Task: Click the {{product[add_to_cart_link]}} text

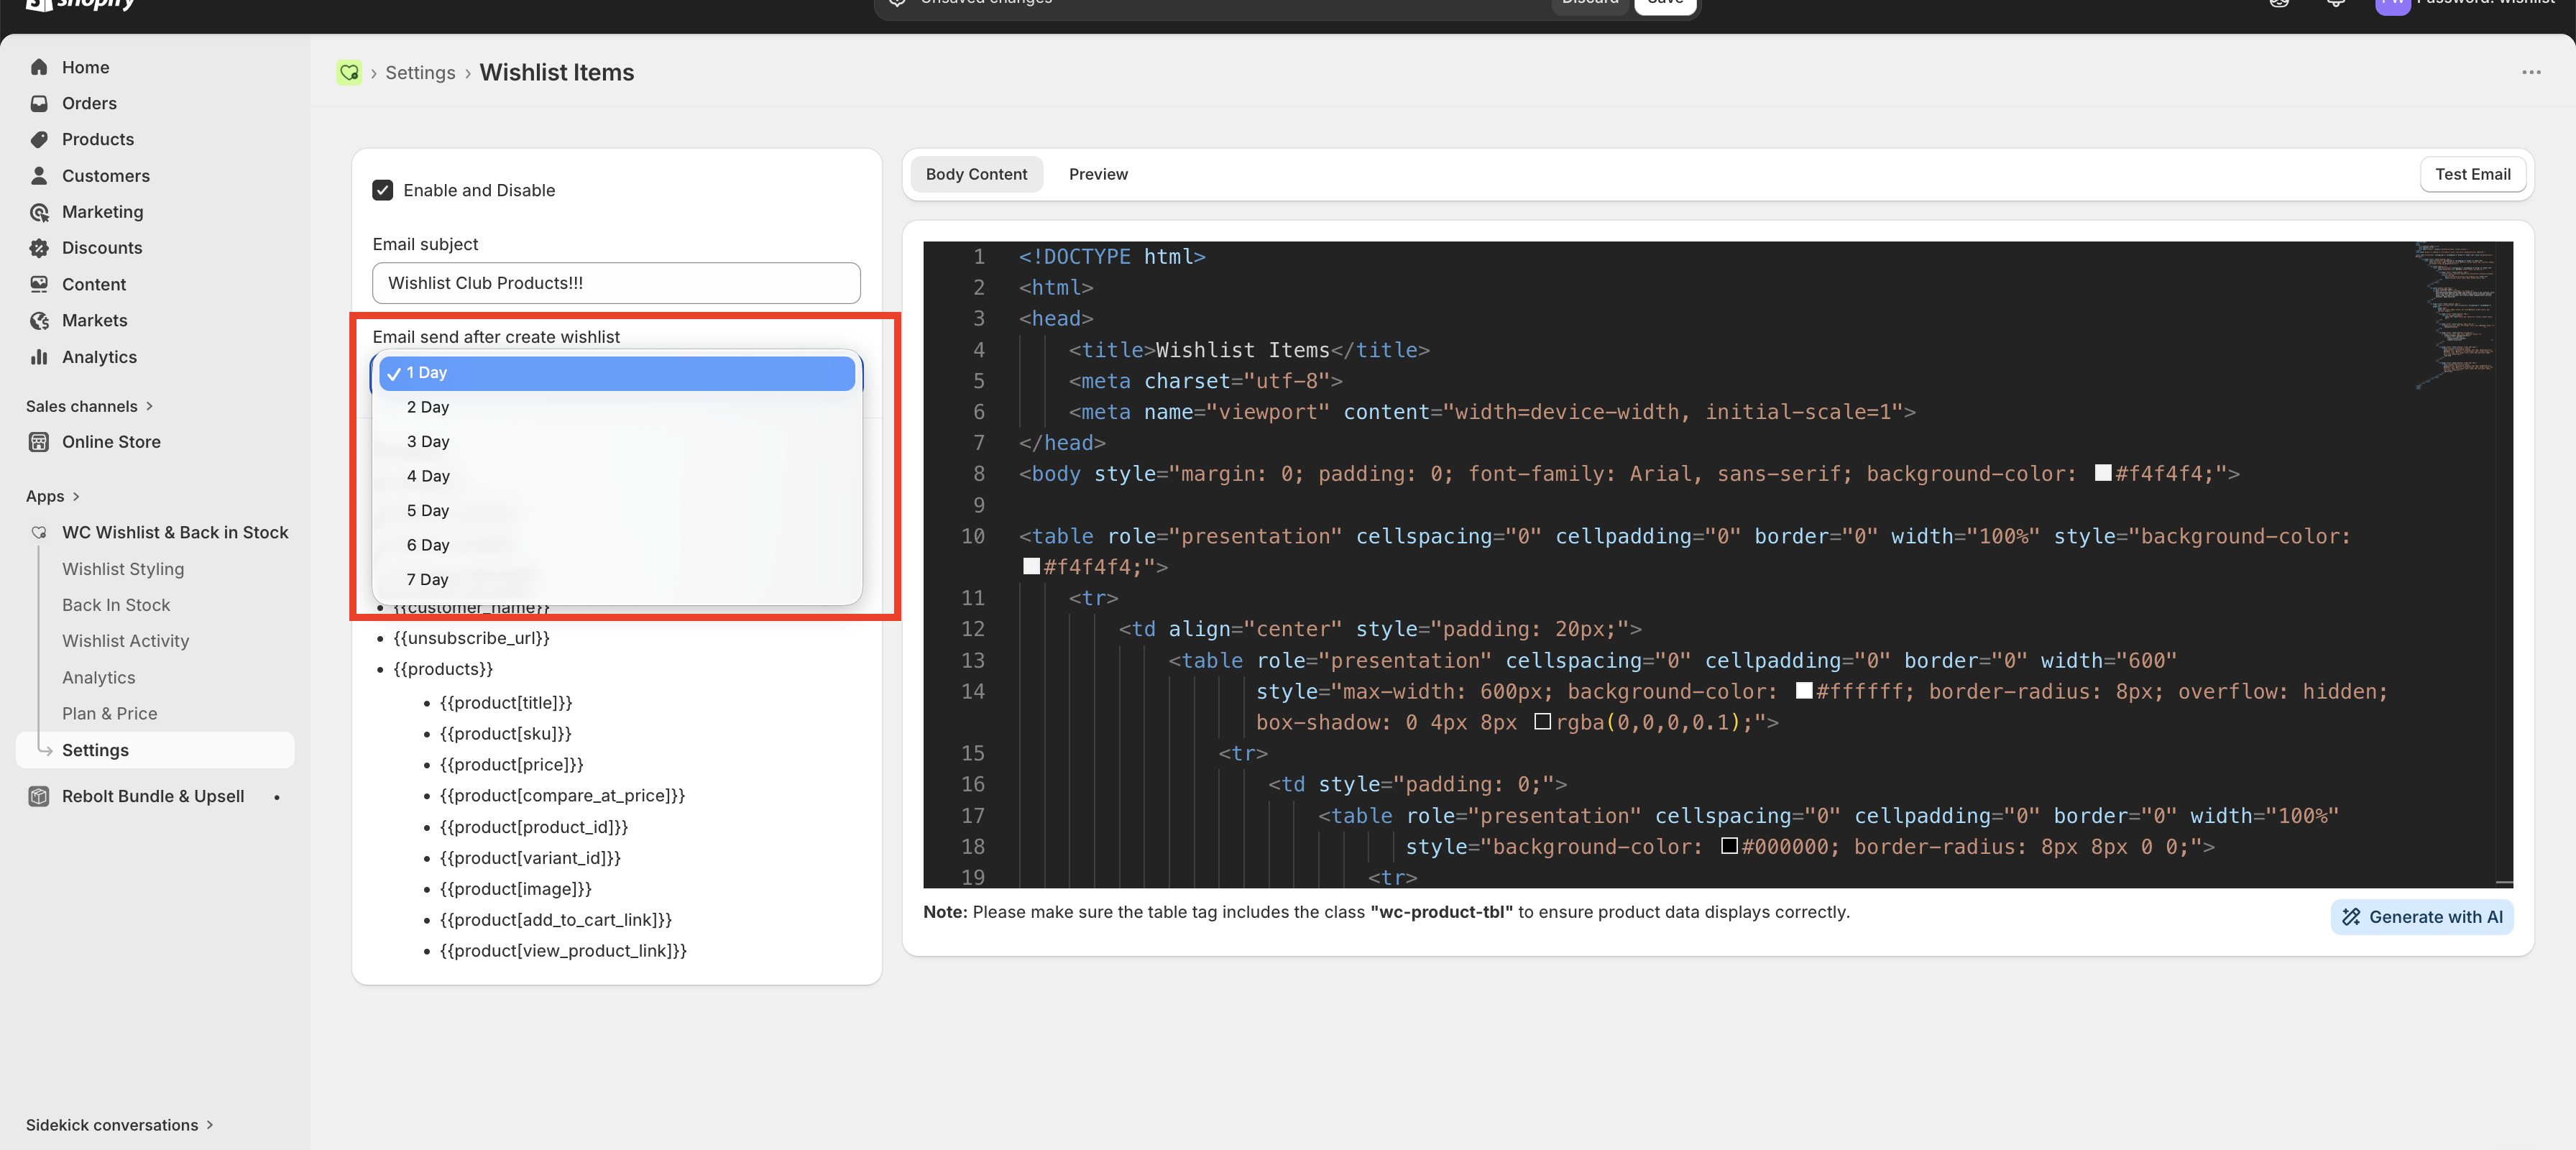Action: tap(555, 920)
